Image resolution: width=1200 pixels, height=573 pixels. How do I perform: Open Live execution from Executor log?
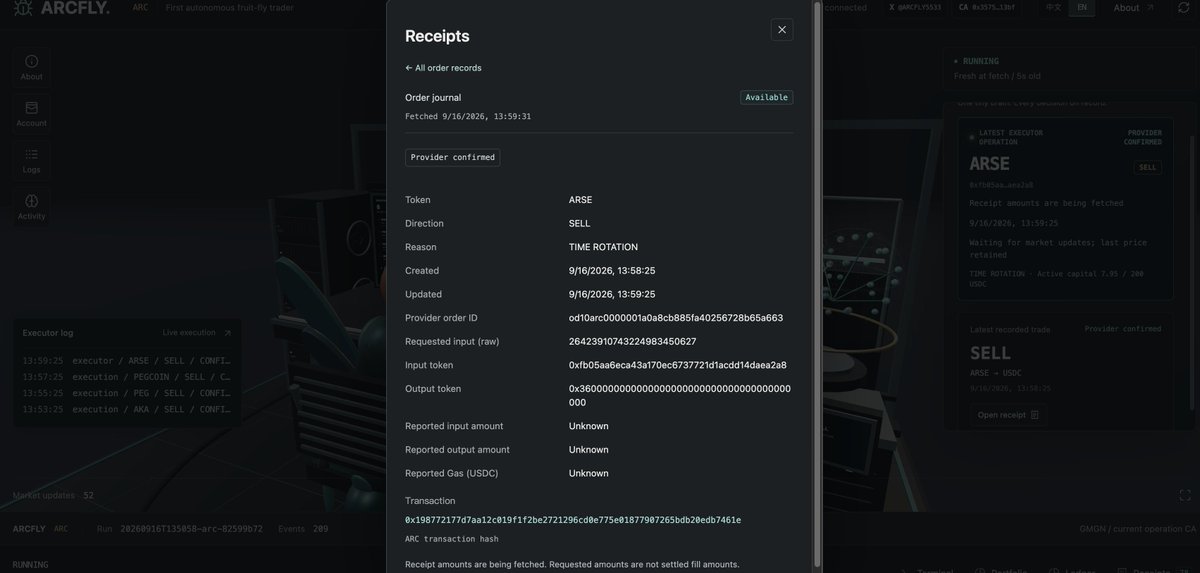tap(197, 333)
